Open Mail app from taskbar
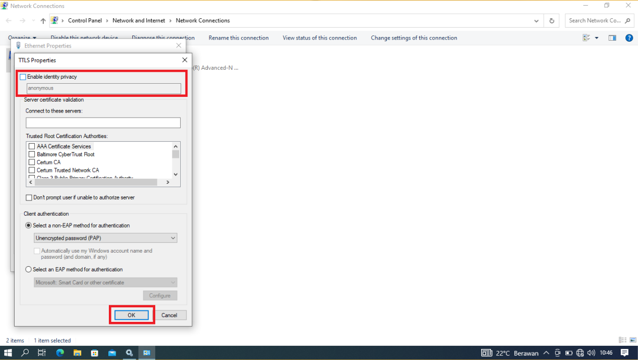The height and width of the screenshot is (360, 638). 112,353
